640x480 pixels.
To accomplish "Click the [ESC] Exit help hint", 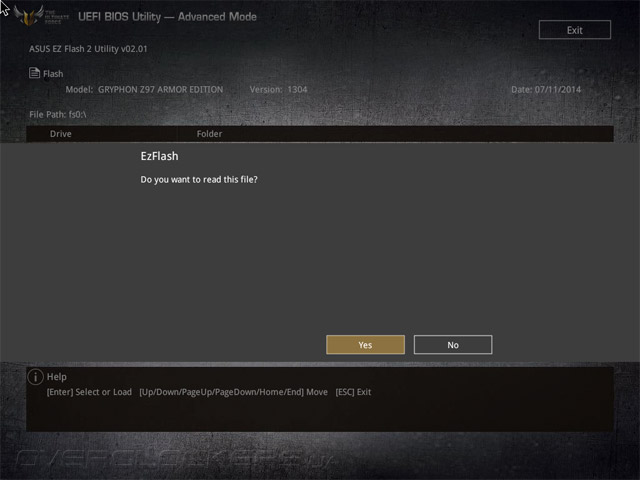I will point(353,392).
